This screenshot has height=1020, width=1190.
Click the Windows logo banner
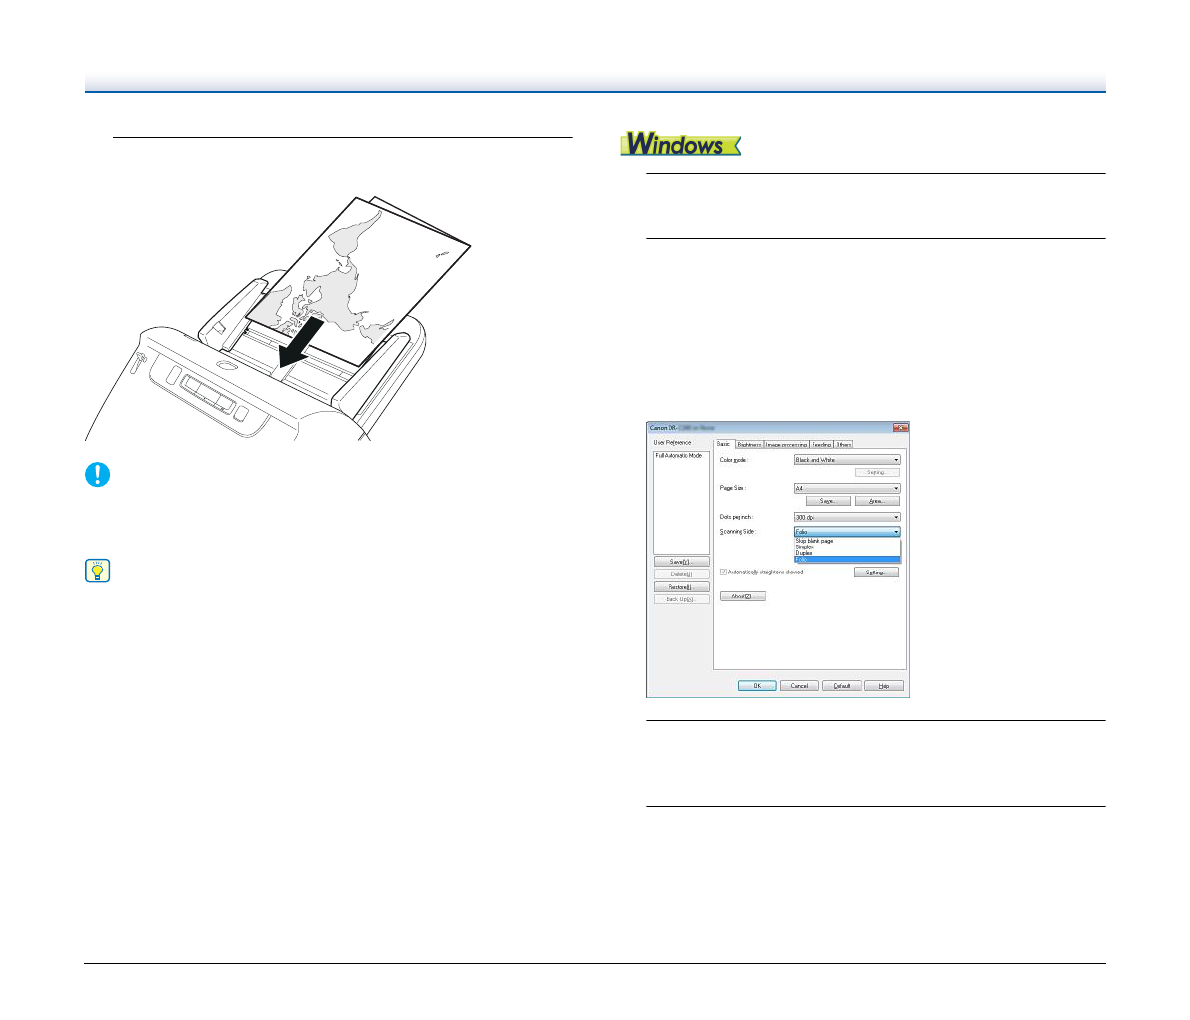(x=680, y=145)
